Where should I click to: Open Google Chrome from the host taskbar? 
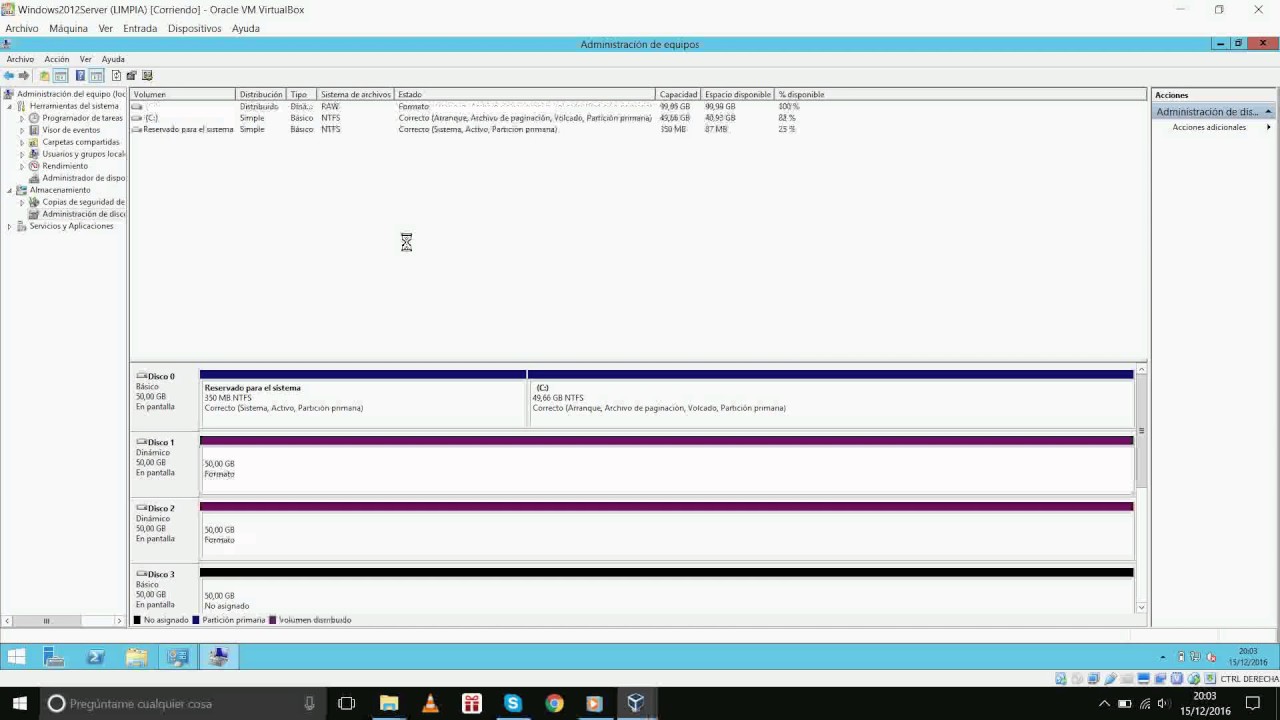554,704
